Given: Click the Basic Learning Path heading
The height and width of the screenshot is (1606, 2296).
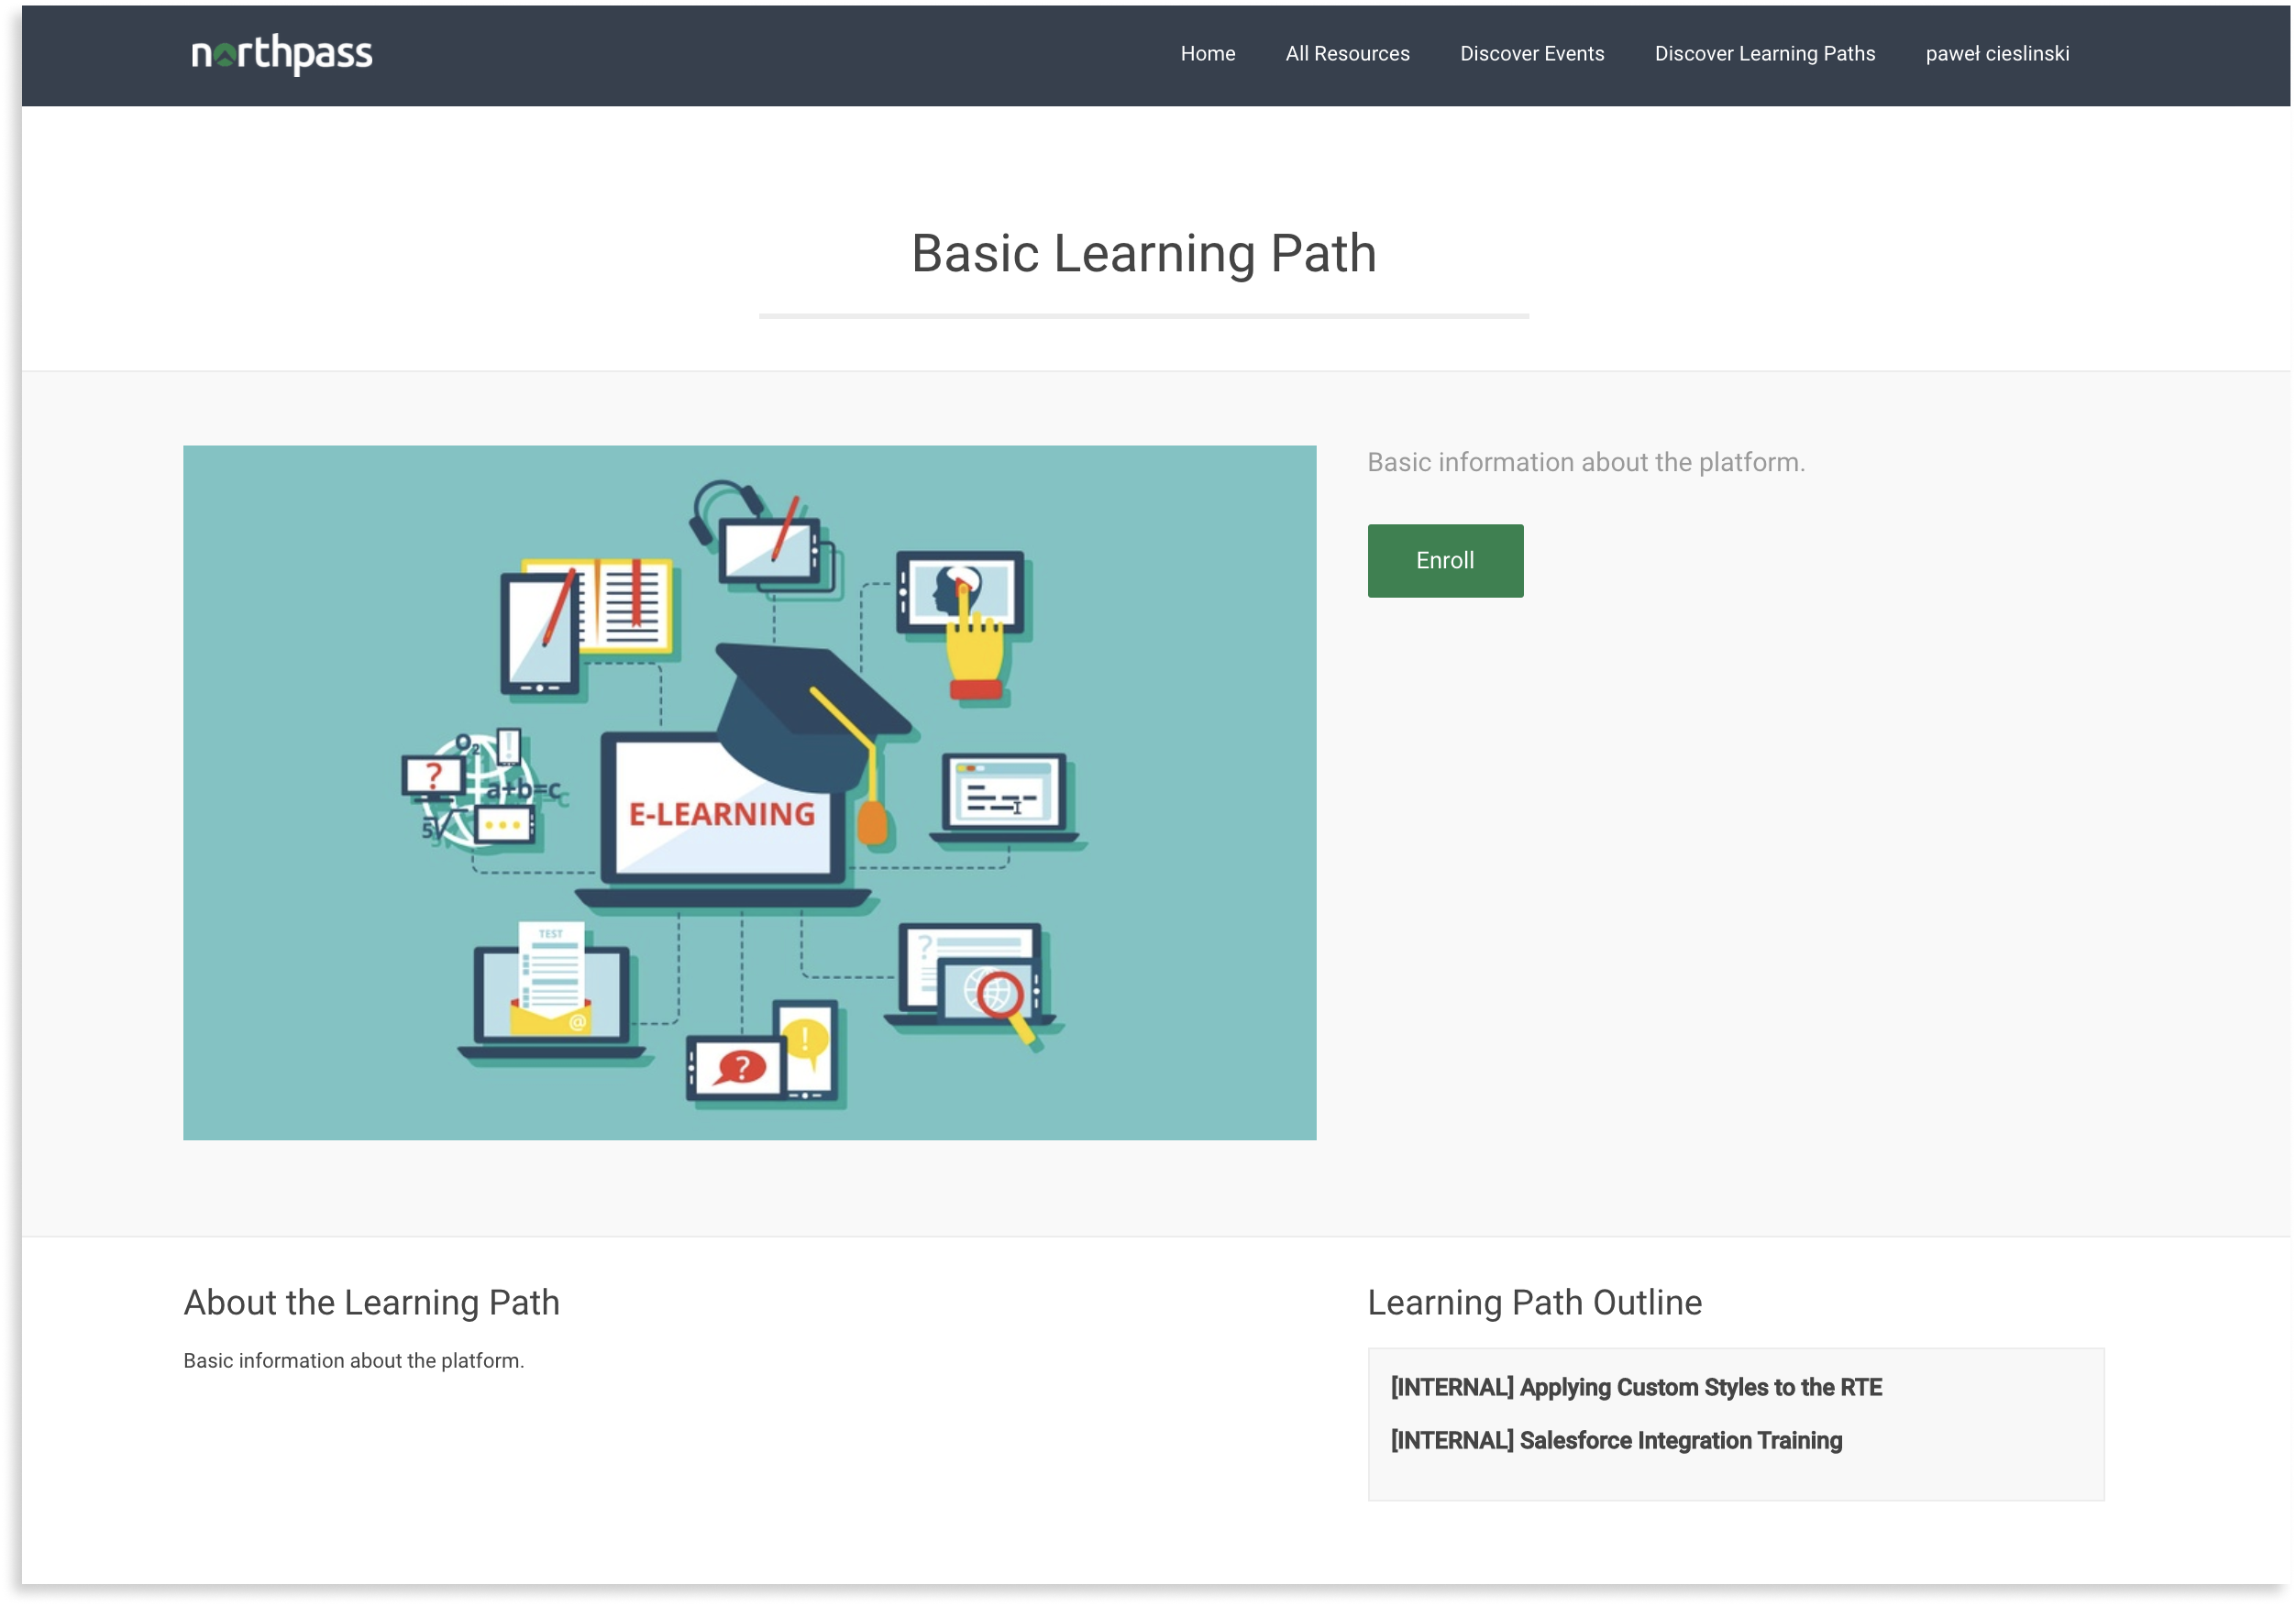Looking at the screenshot, I should click(x=1143, y=253).
